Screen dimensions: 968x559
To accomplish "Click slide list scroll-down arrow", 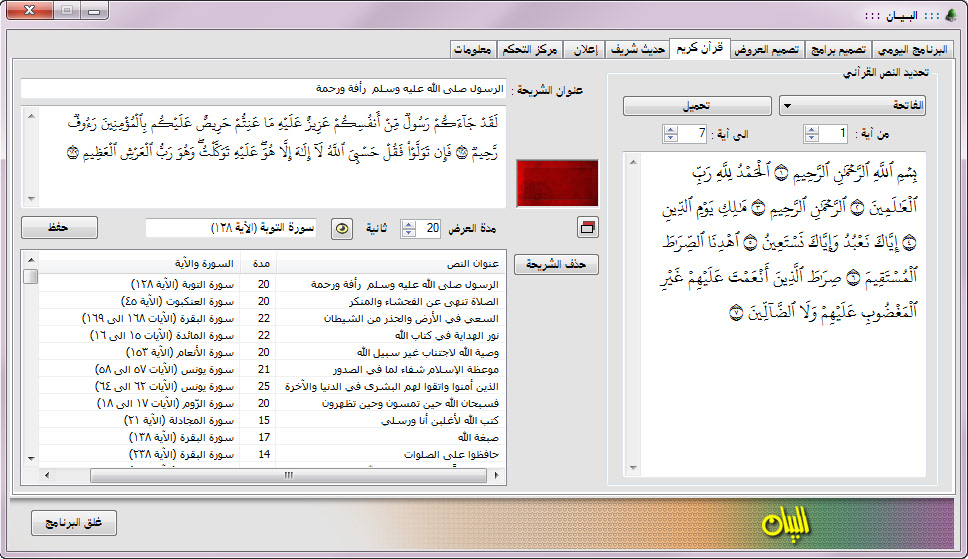I will 31,459.
